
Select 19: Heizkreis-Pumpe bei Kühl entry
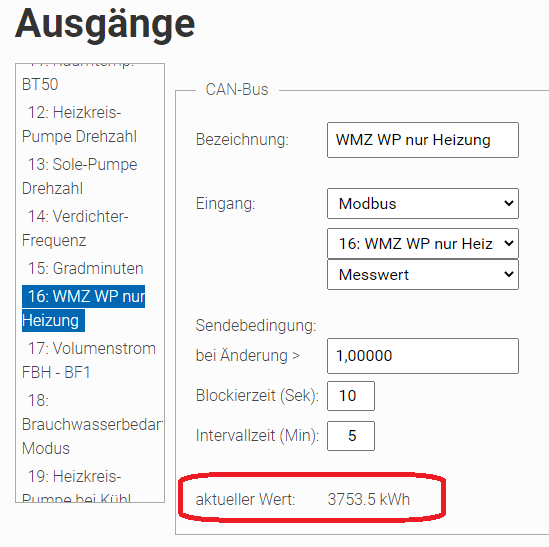click(76, 485)
